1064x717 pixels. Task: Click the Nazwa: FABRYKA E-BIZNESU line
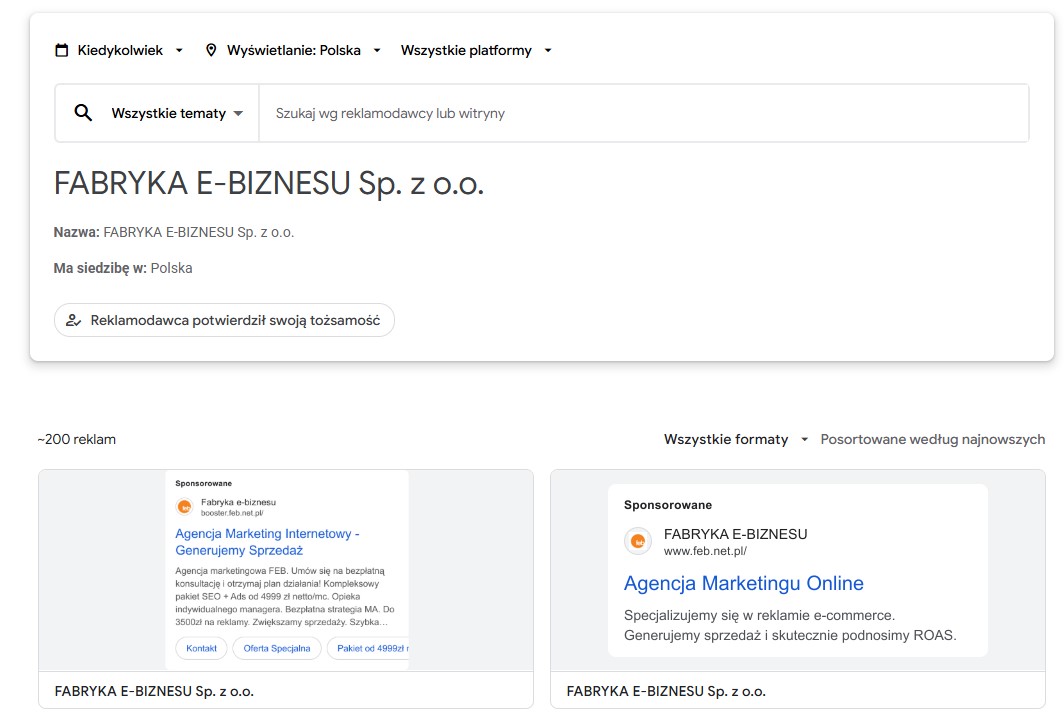point(174,233)
